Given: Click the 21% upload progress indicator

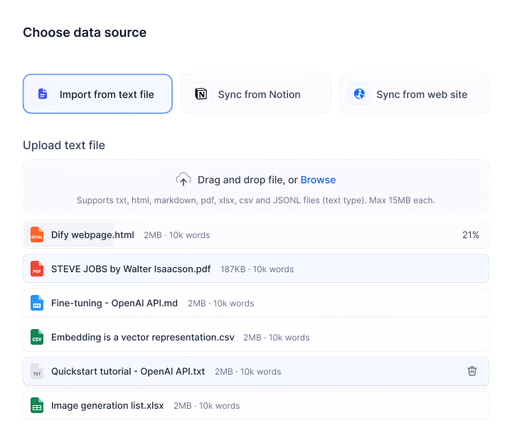Looking at the screenshot, I should pyautogui.click(x=471, y=235).
